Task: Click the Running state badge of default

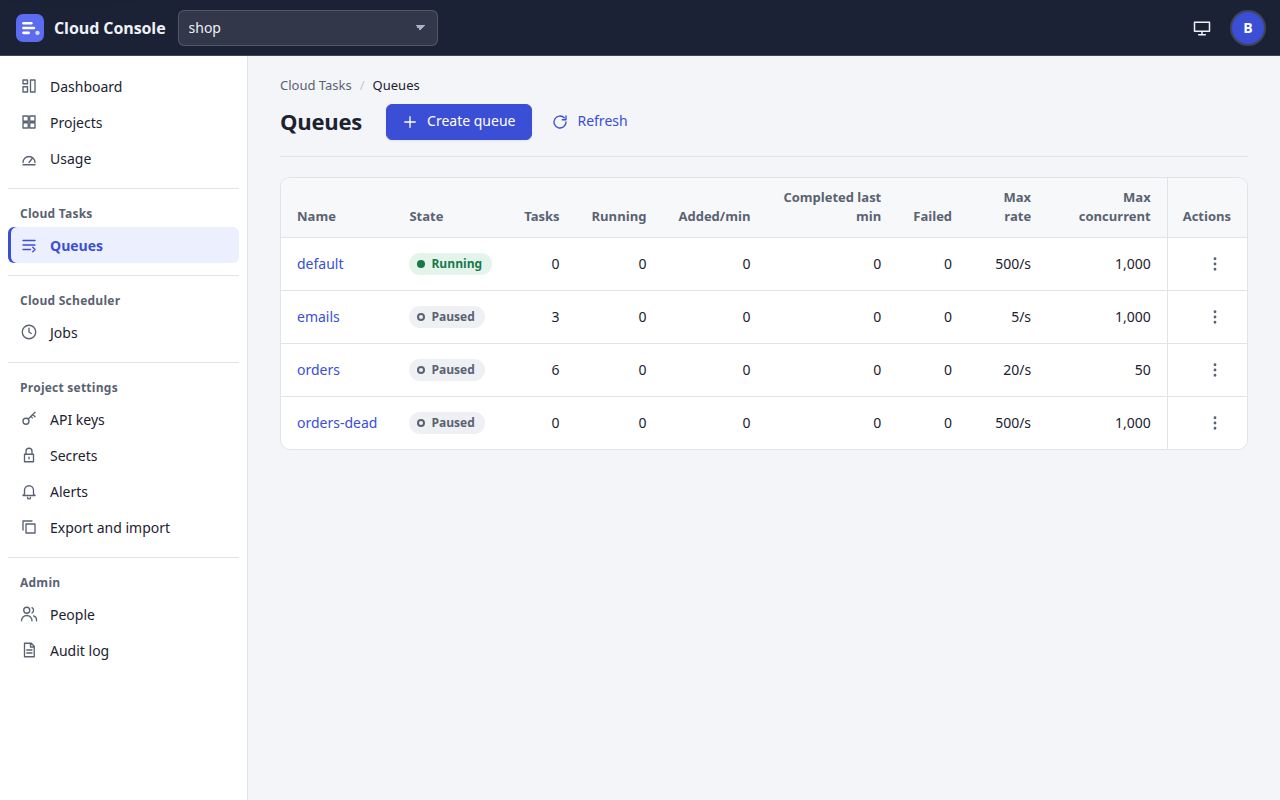Action: pyautogui.click(x=450, y=264)
